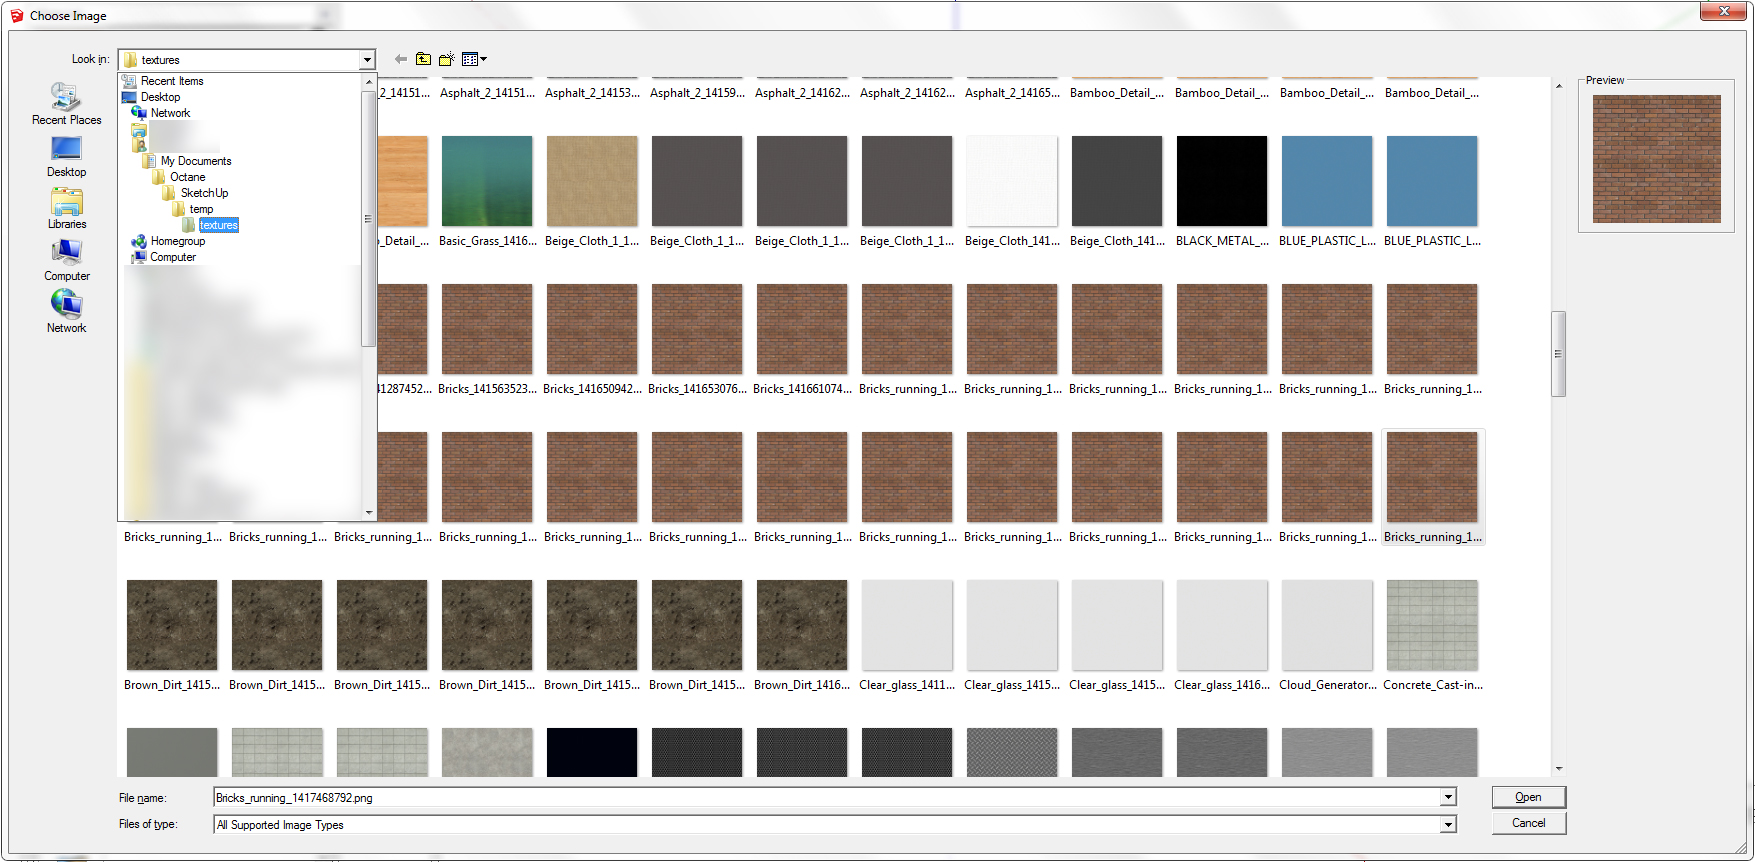Click the Up One Level folder icon
1755x862 pixels.
[424, 59]
